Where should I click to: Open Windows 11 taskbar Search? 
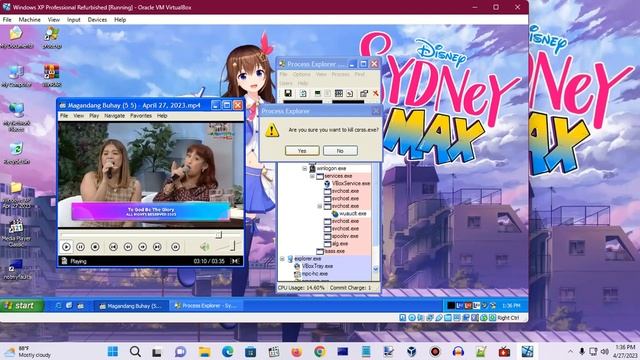136,351
